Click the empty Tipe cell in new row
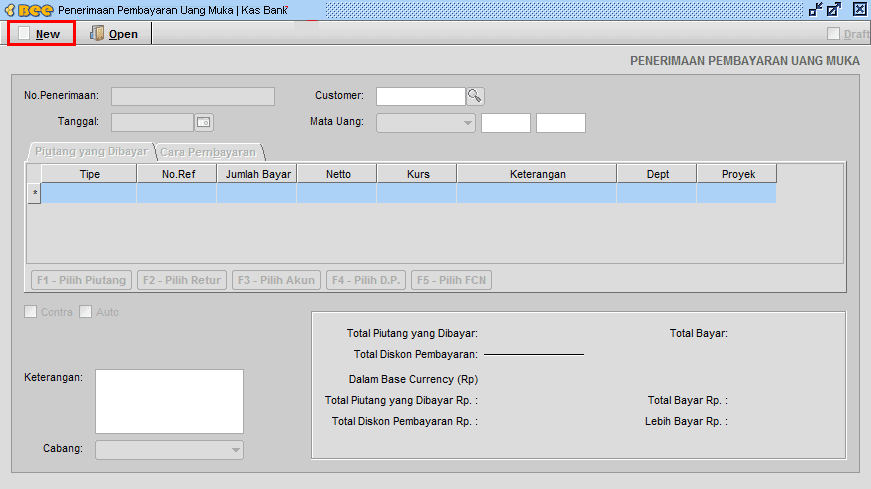The height and width of the screenshot is (489, 871). click(x=89, y=193)
